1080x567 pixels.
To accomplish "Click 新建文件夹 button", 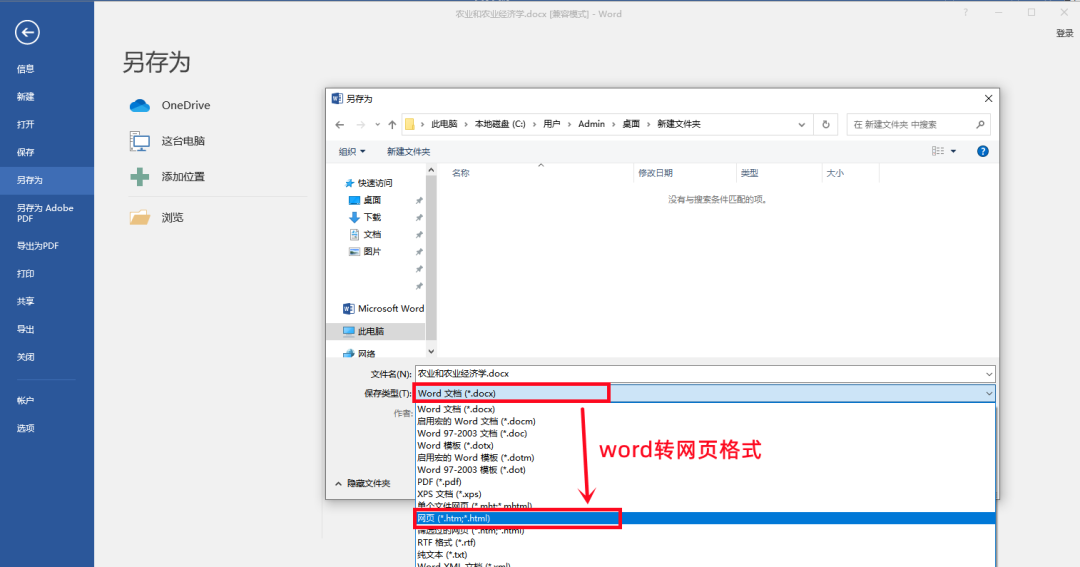I will (408, 152).
